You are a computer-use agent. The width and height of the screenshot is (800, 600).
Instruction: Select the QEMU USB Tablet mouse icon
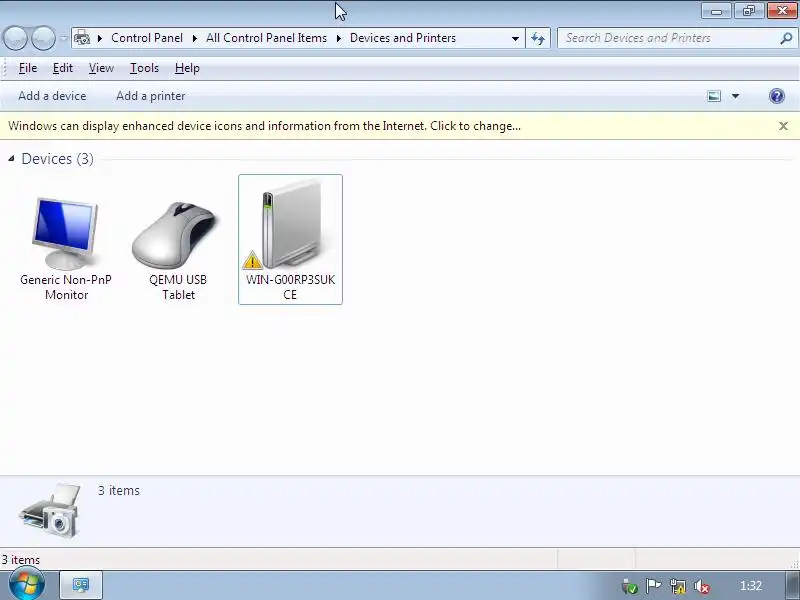point(174,235)
